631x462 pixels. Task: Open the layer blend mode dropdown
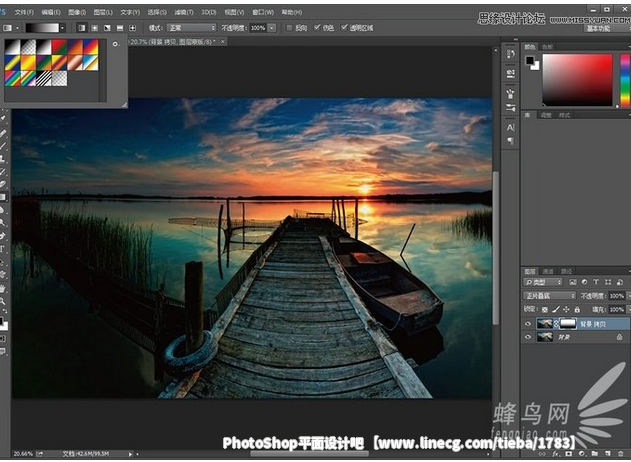pyautogui.click(x=549, y=296)
